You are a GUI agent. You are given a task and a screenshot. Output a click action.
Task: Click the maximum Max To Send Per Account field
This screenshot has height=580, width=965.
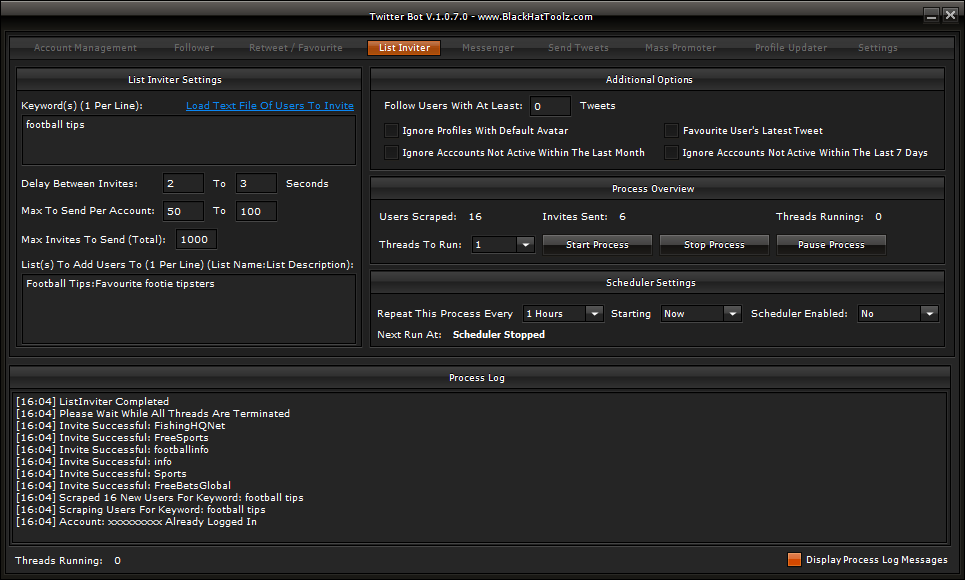point(256,211)
